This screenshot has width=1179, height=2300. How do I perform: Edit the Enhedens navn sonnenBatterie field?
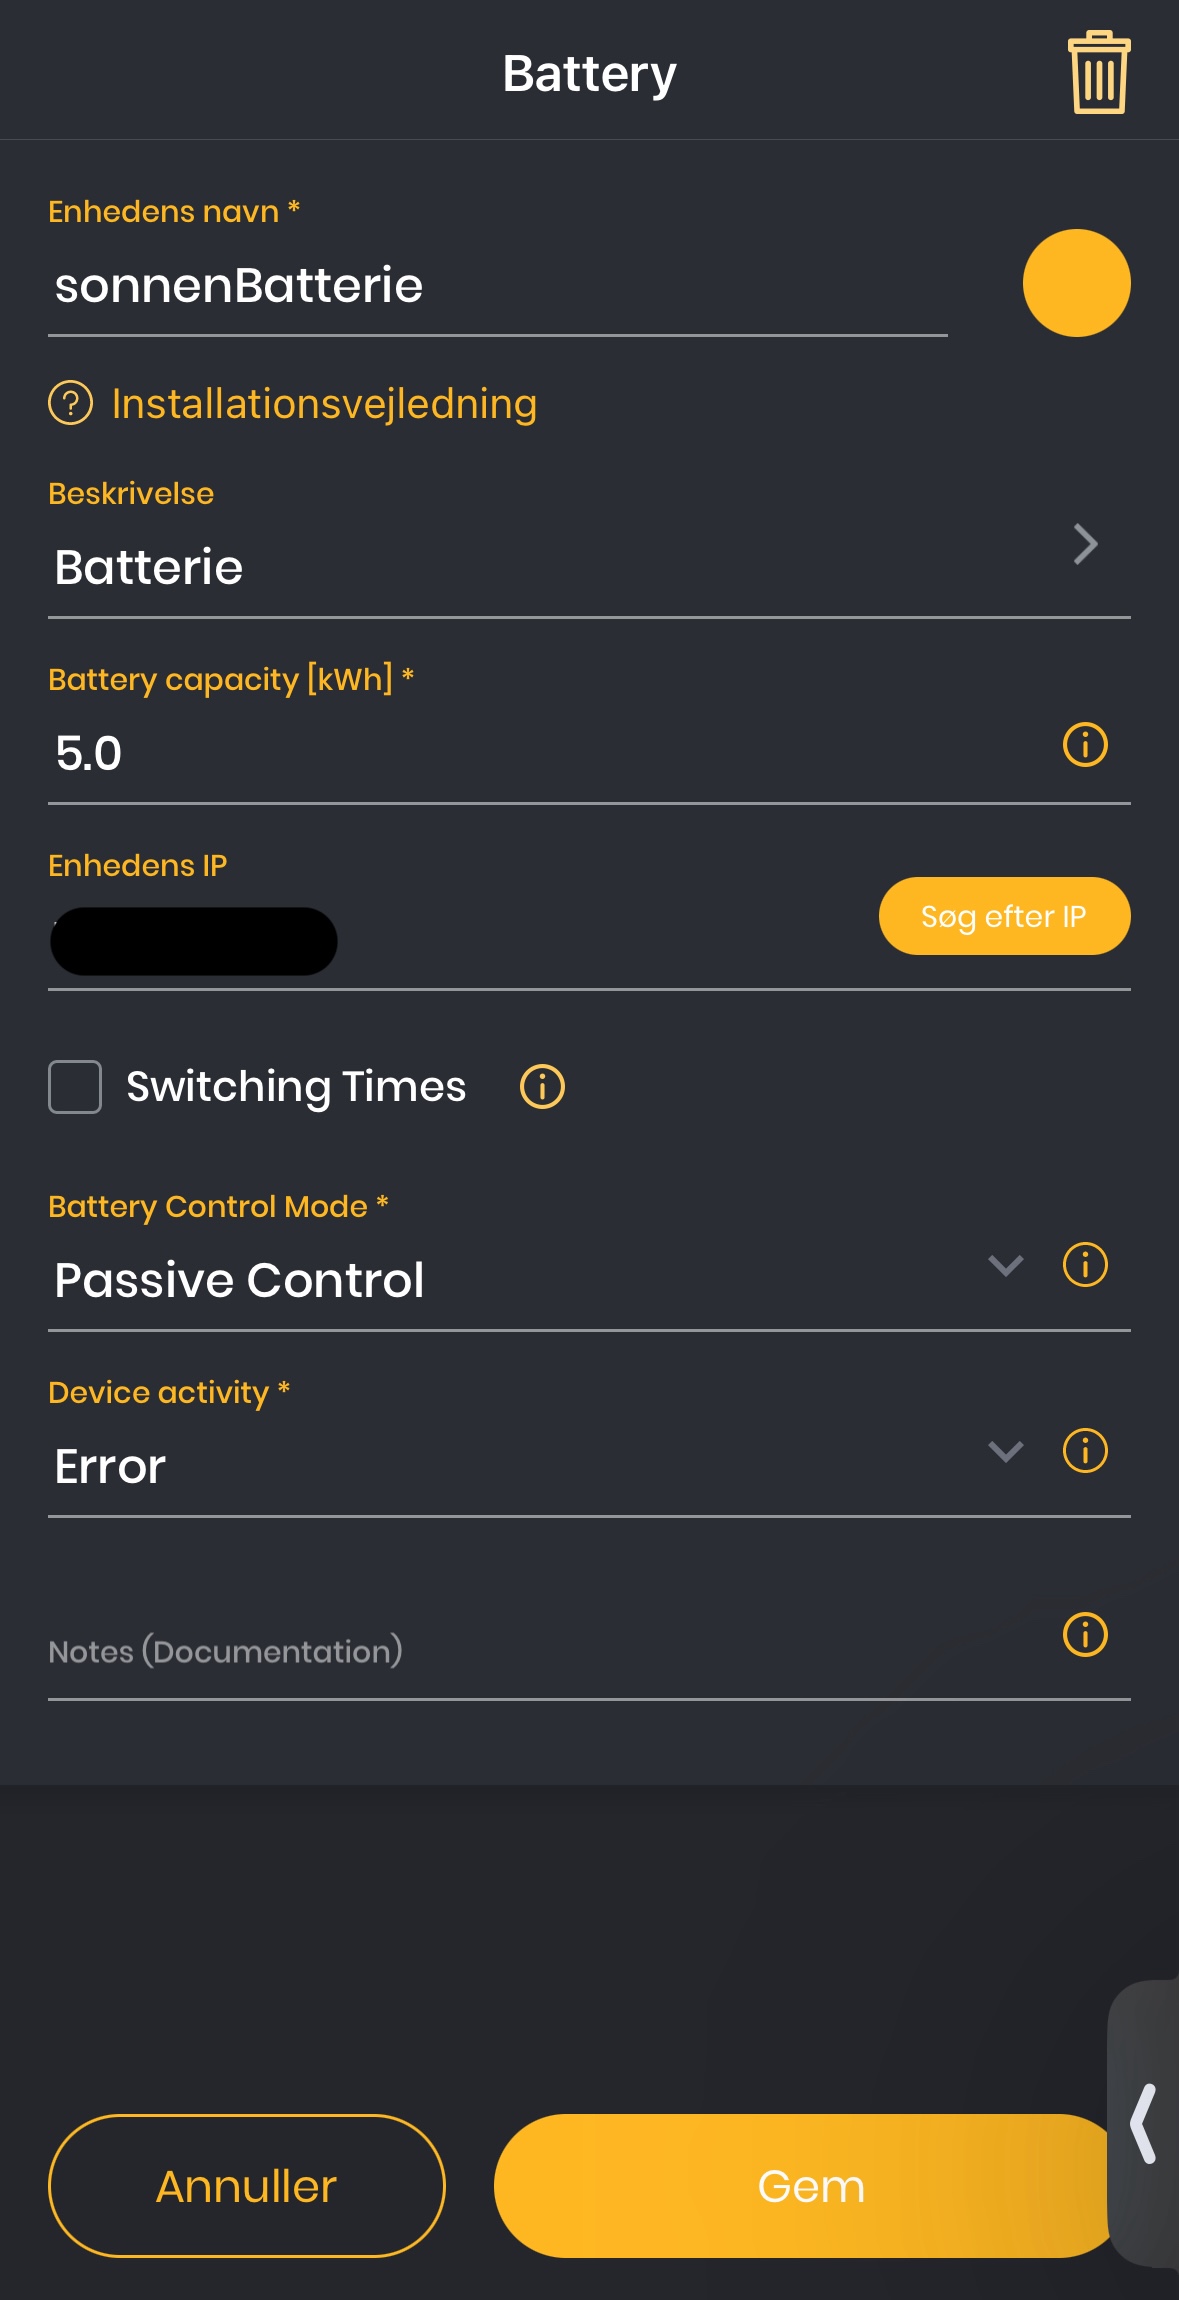pyautogui.click(x=497, y=286)
